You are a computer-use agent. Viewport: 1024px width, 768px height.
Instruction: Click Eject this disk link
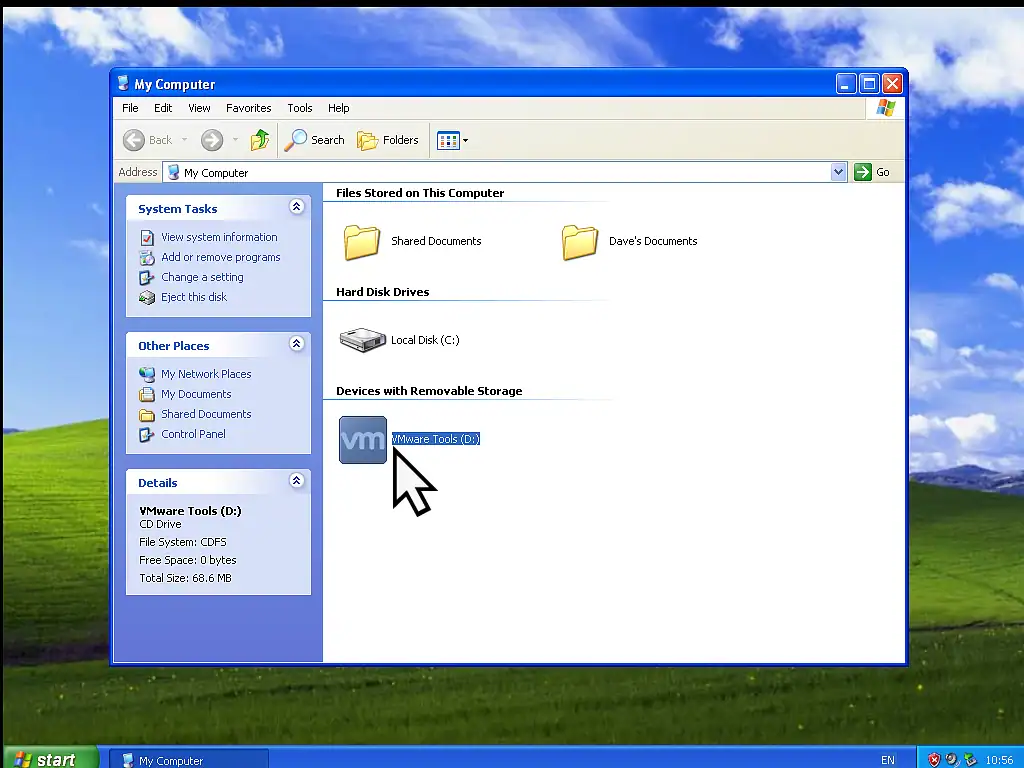[x=194, y=297]
